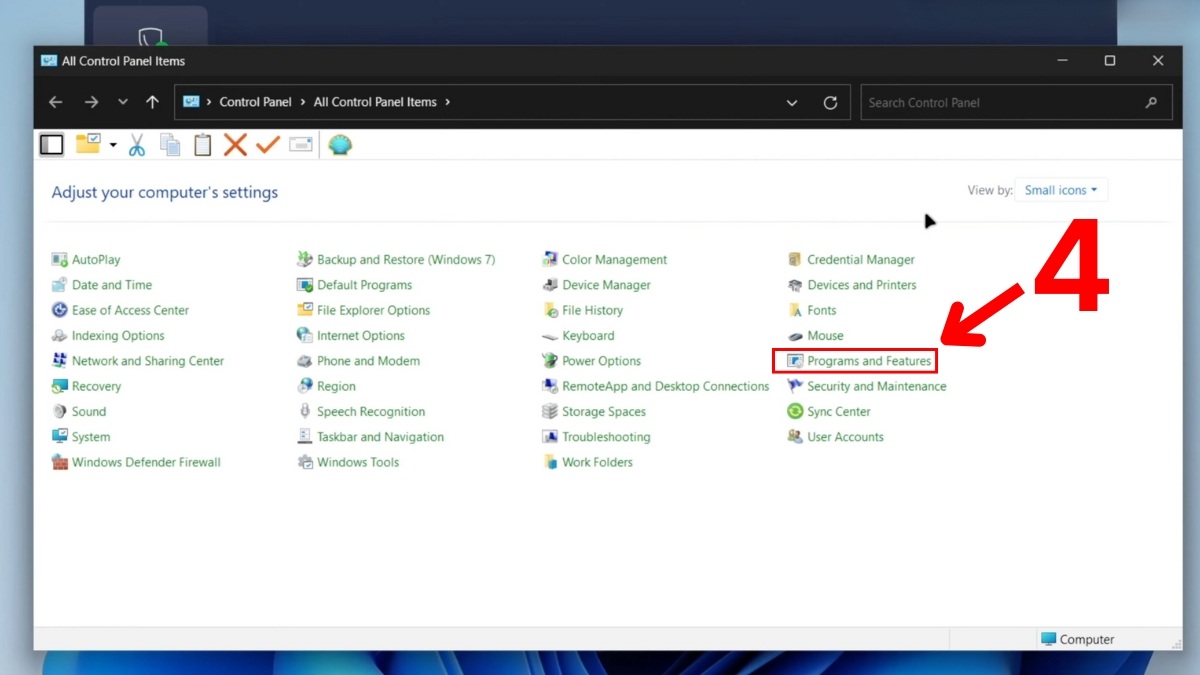Click the email envelope toolbar icon
Viewport: 1200px width, 675px height.
pos(301,145)
